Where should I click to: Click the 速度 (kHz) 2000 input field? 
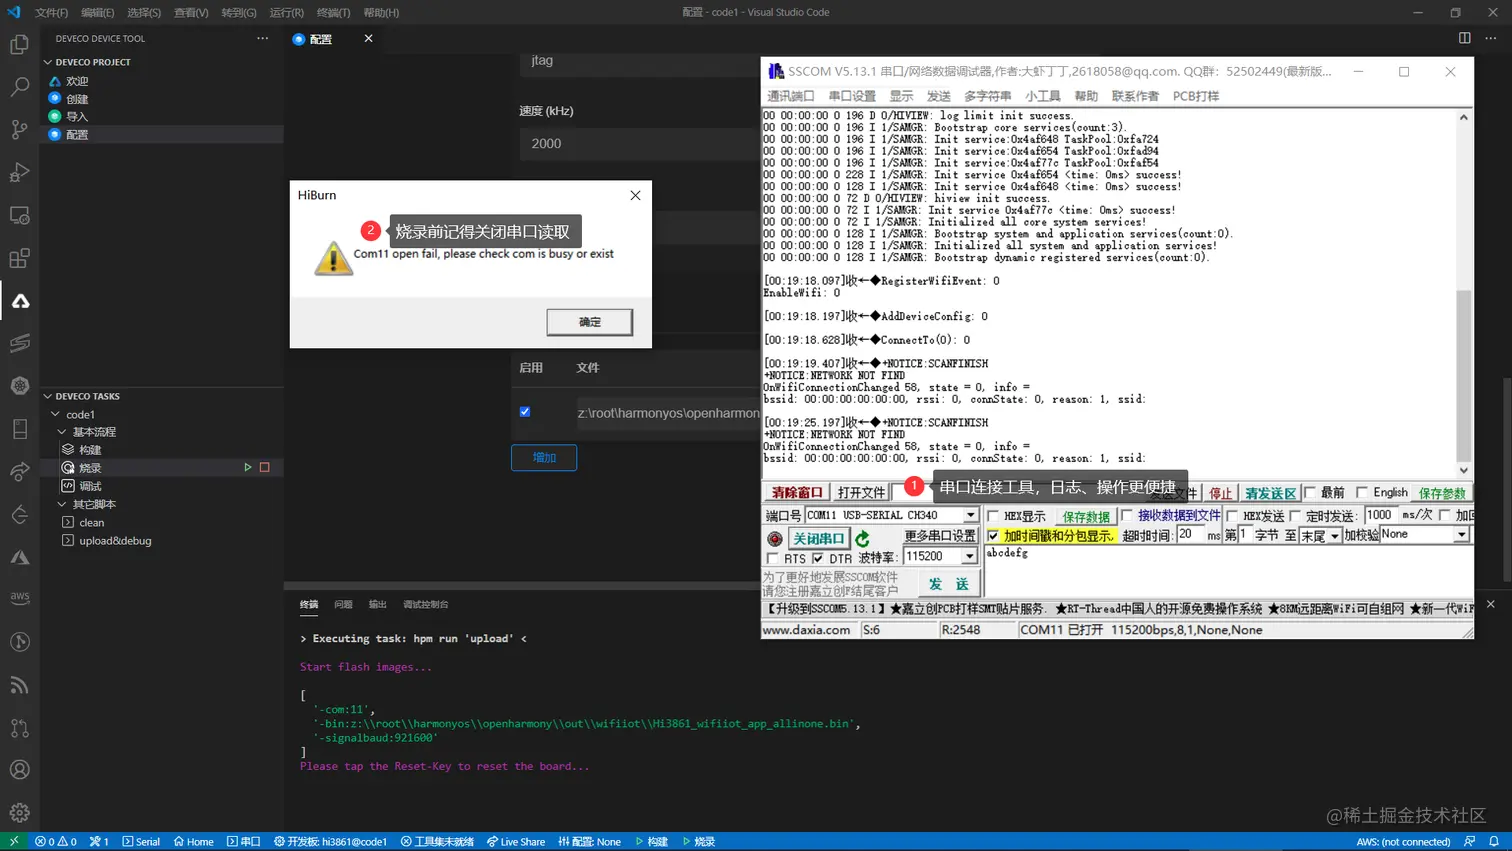640,144
